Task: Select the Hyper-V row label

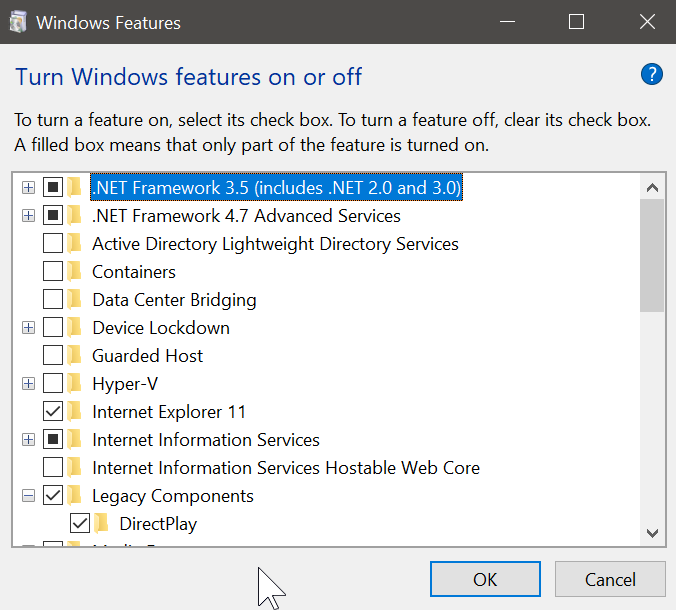Action: [125, 384]
